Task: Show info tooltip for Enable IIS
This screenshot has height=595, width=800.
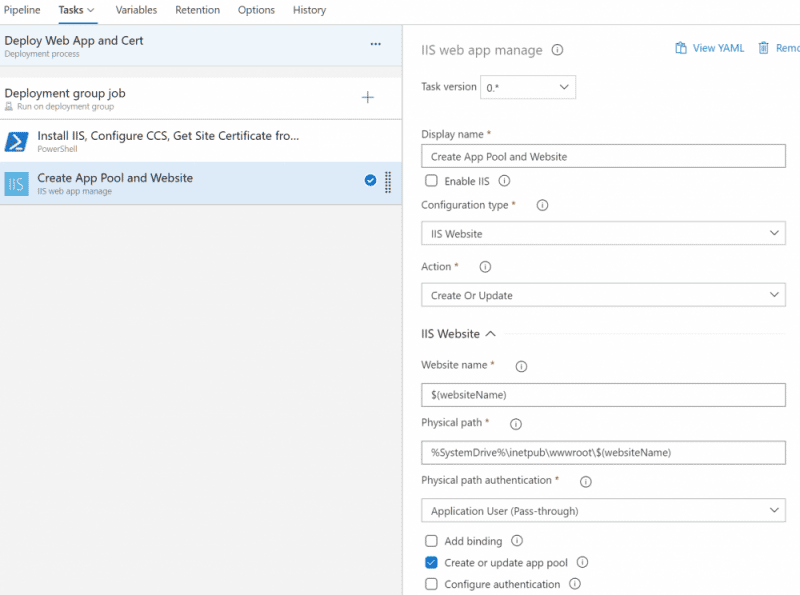Action: (x=504, y=181)
